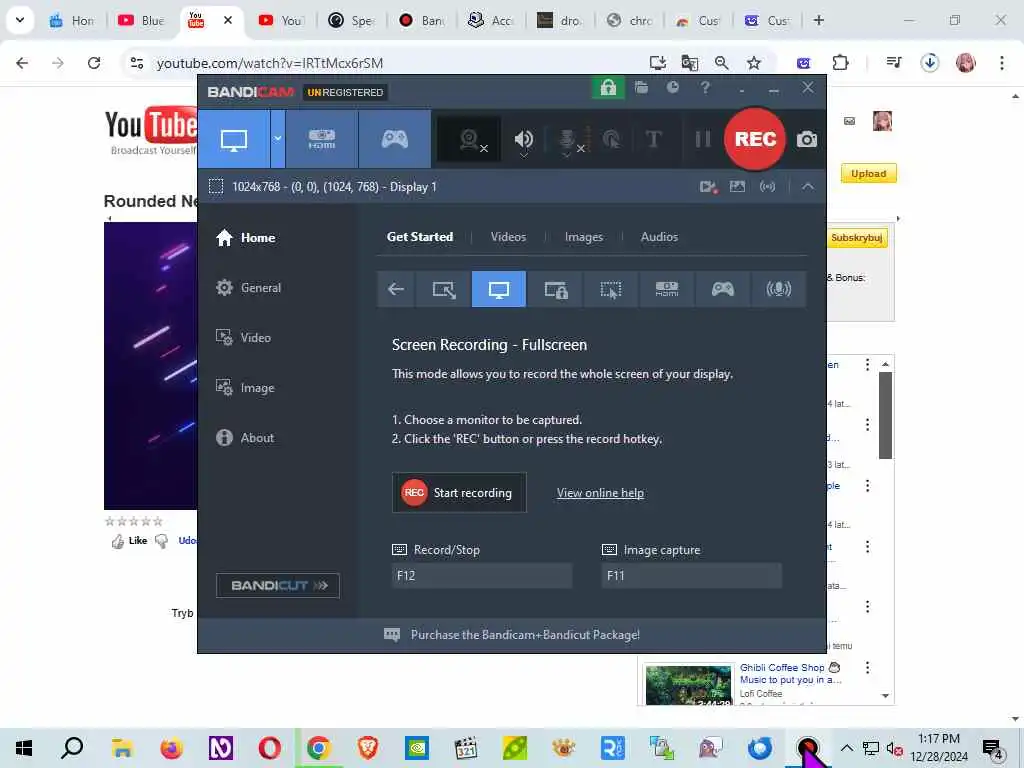Open the About section
Screen dimensions: 1024x768
(245, 438)
